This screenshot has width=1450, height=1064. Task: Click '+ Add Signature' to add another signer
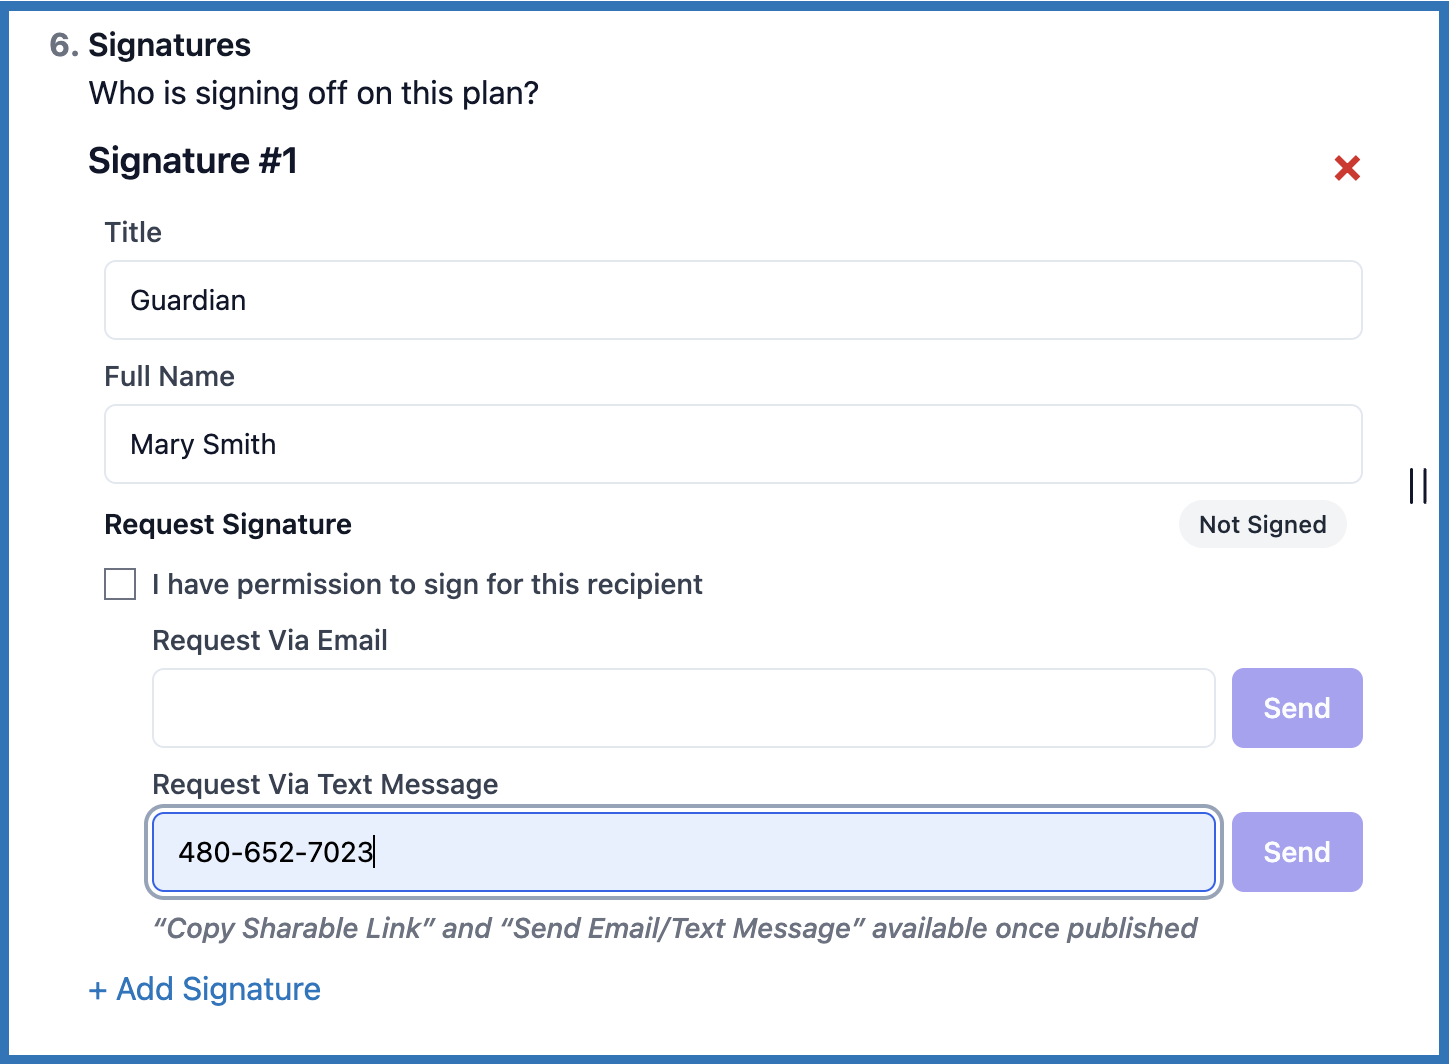point(204,989)
